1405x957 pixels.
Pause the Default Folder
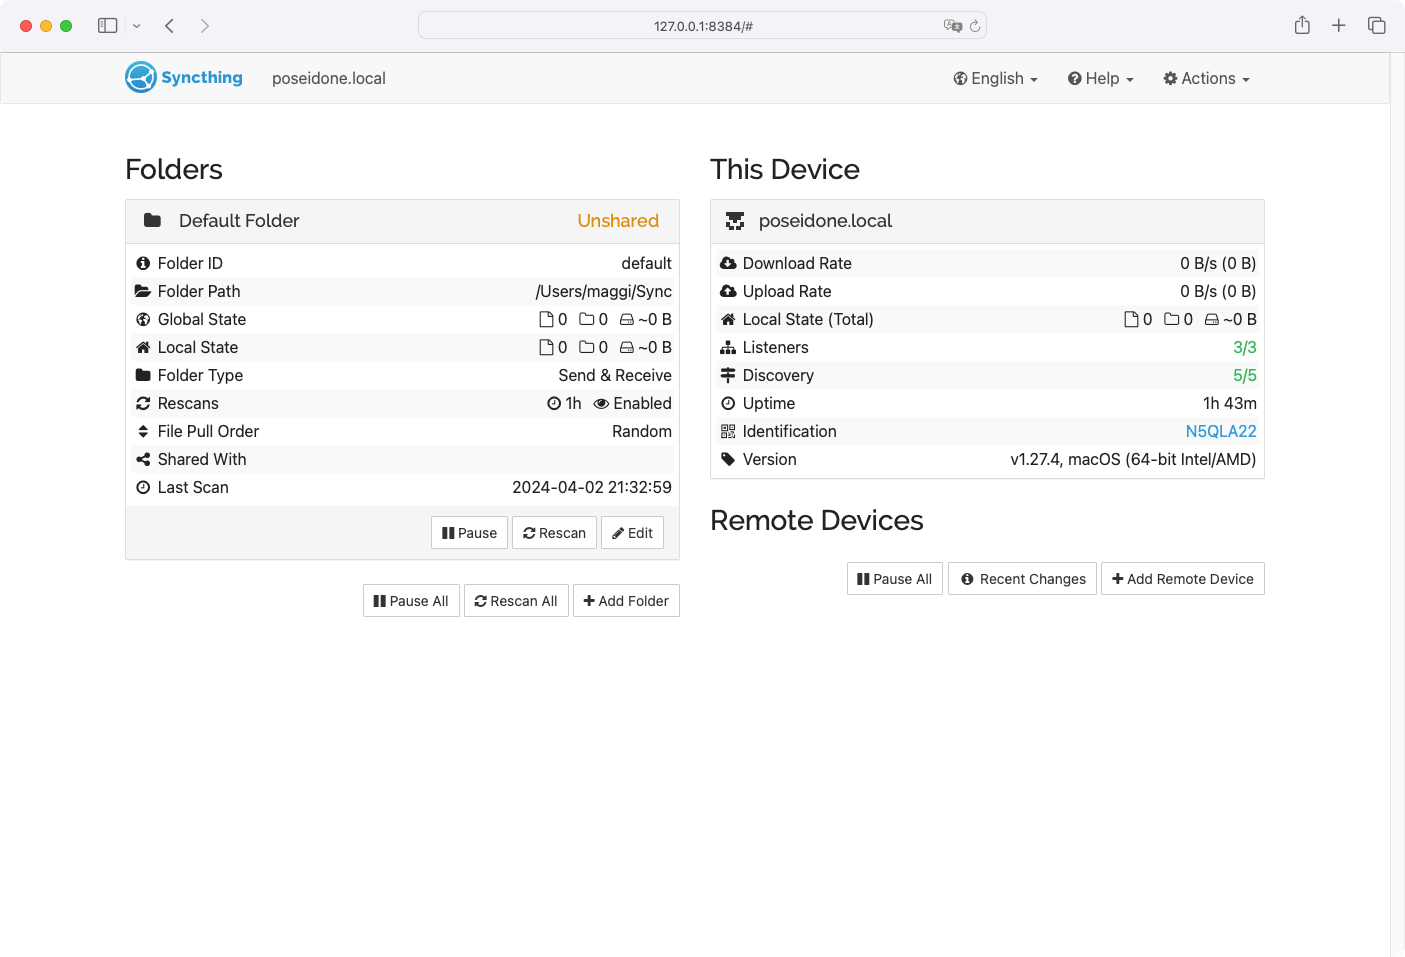(x=469, y=533)
